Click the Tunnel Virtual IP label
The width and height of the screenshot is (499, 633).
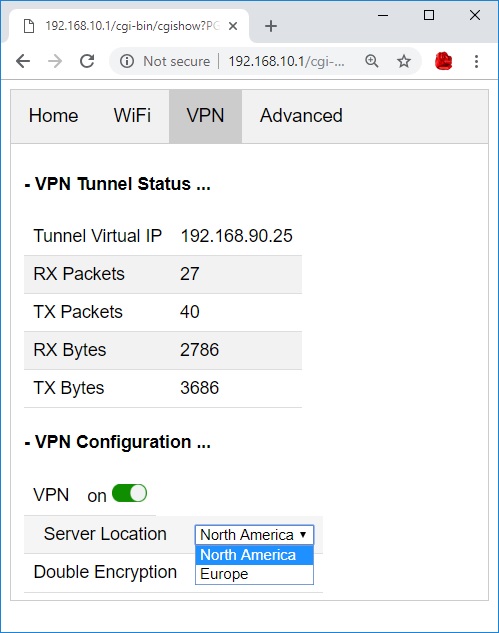pyautogui.click(x=98, y=236)
